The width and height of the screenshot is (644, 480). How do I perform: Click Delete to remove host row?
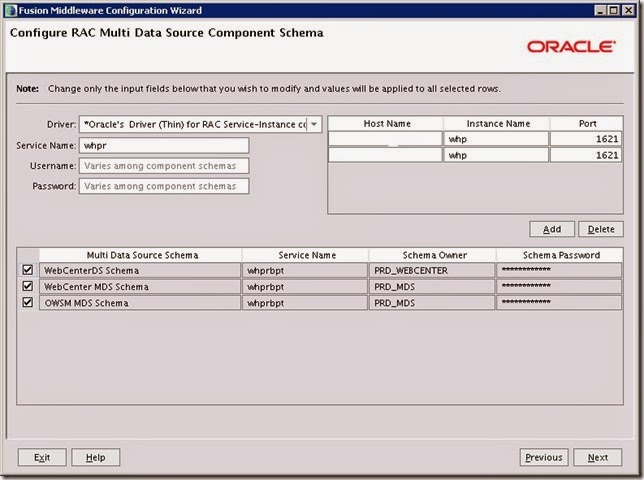coord(600,229)
